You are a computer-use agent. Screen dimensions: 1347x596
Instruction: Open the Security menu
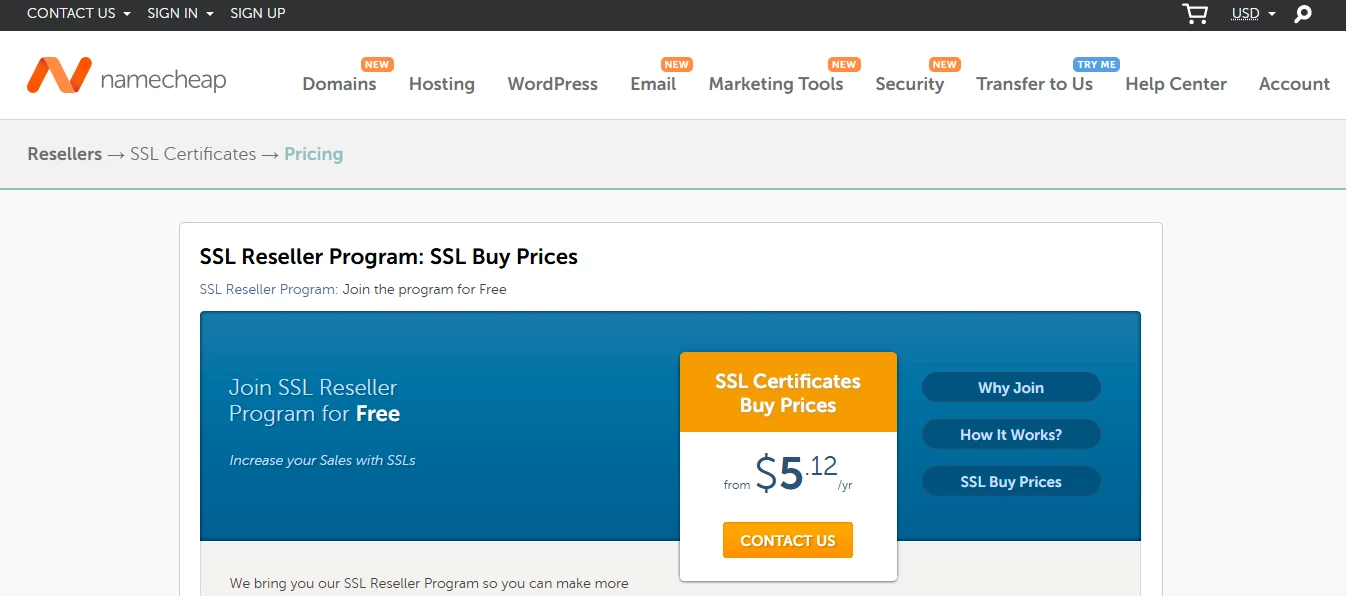(x=910, y=84)
